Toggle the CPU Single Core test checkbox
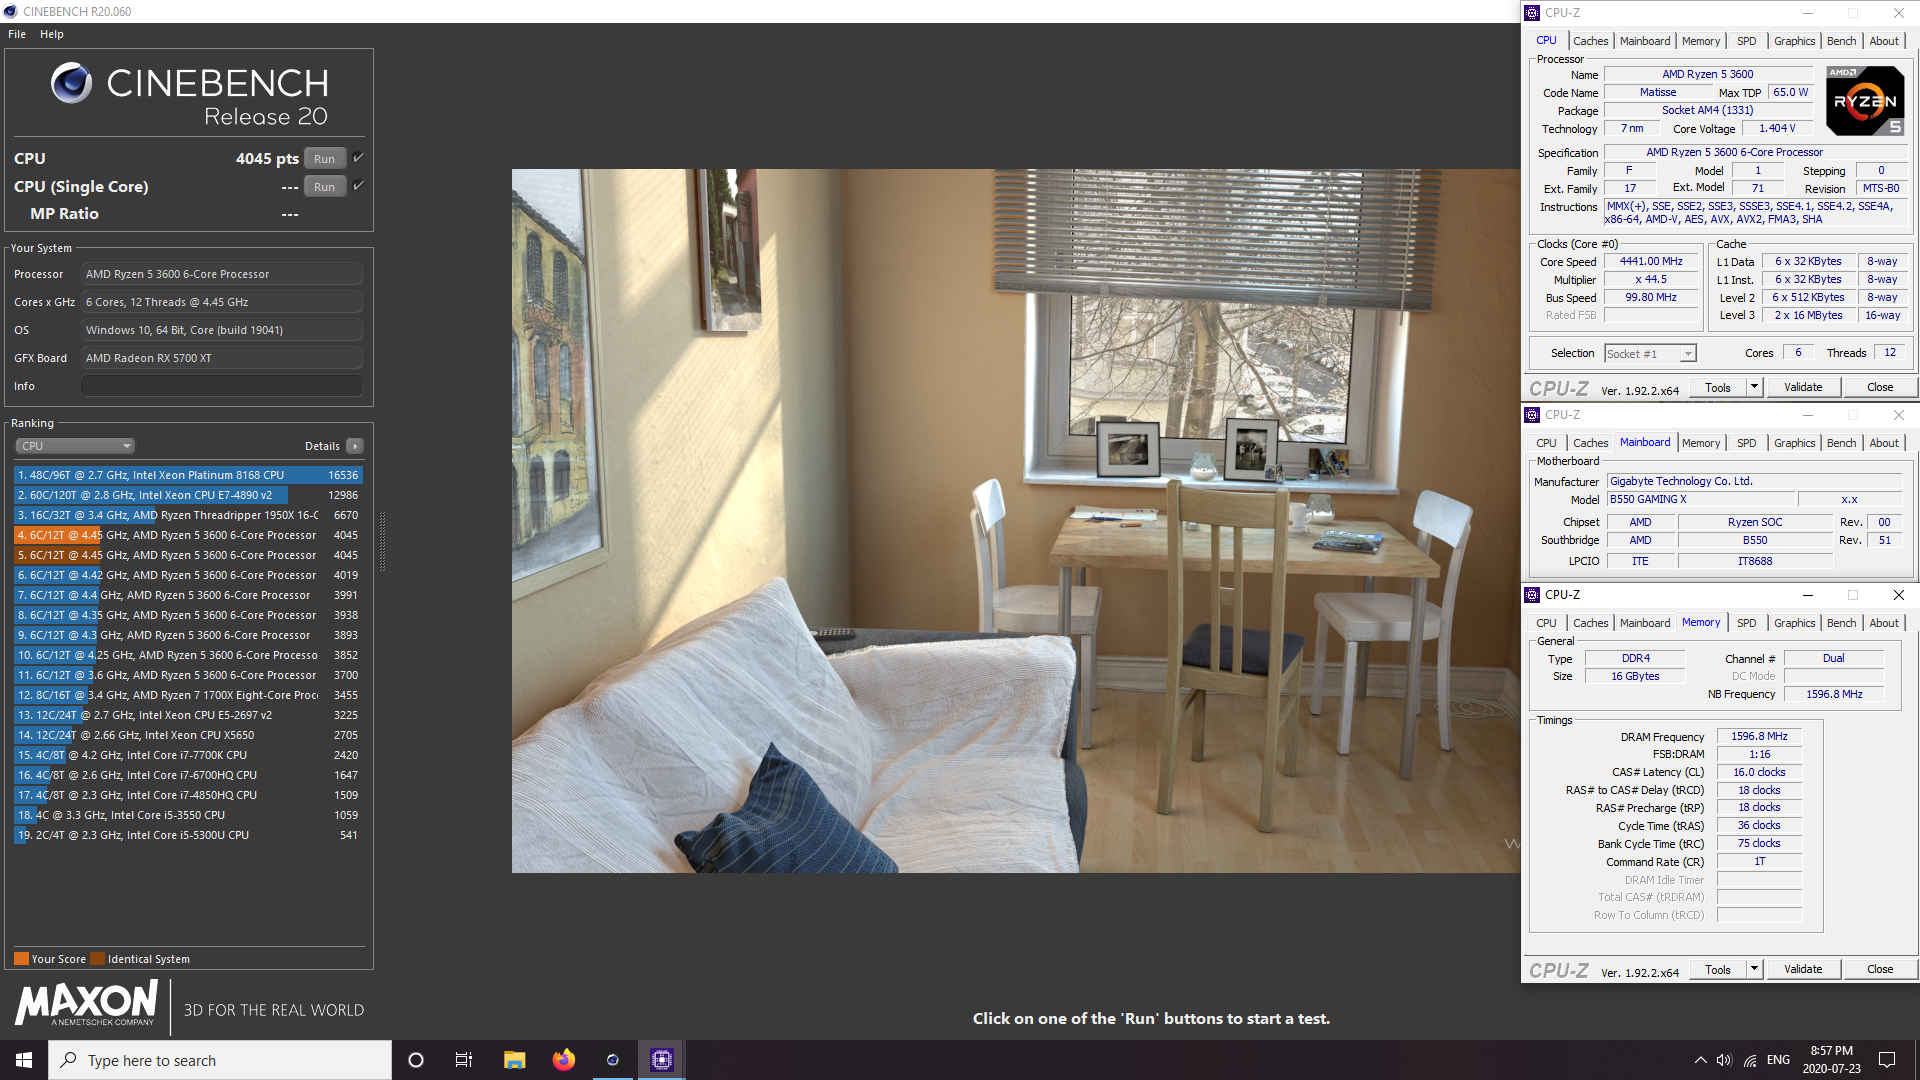The height and width of the screenshot is (1080, 1920). tap(358, 186)
